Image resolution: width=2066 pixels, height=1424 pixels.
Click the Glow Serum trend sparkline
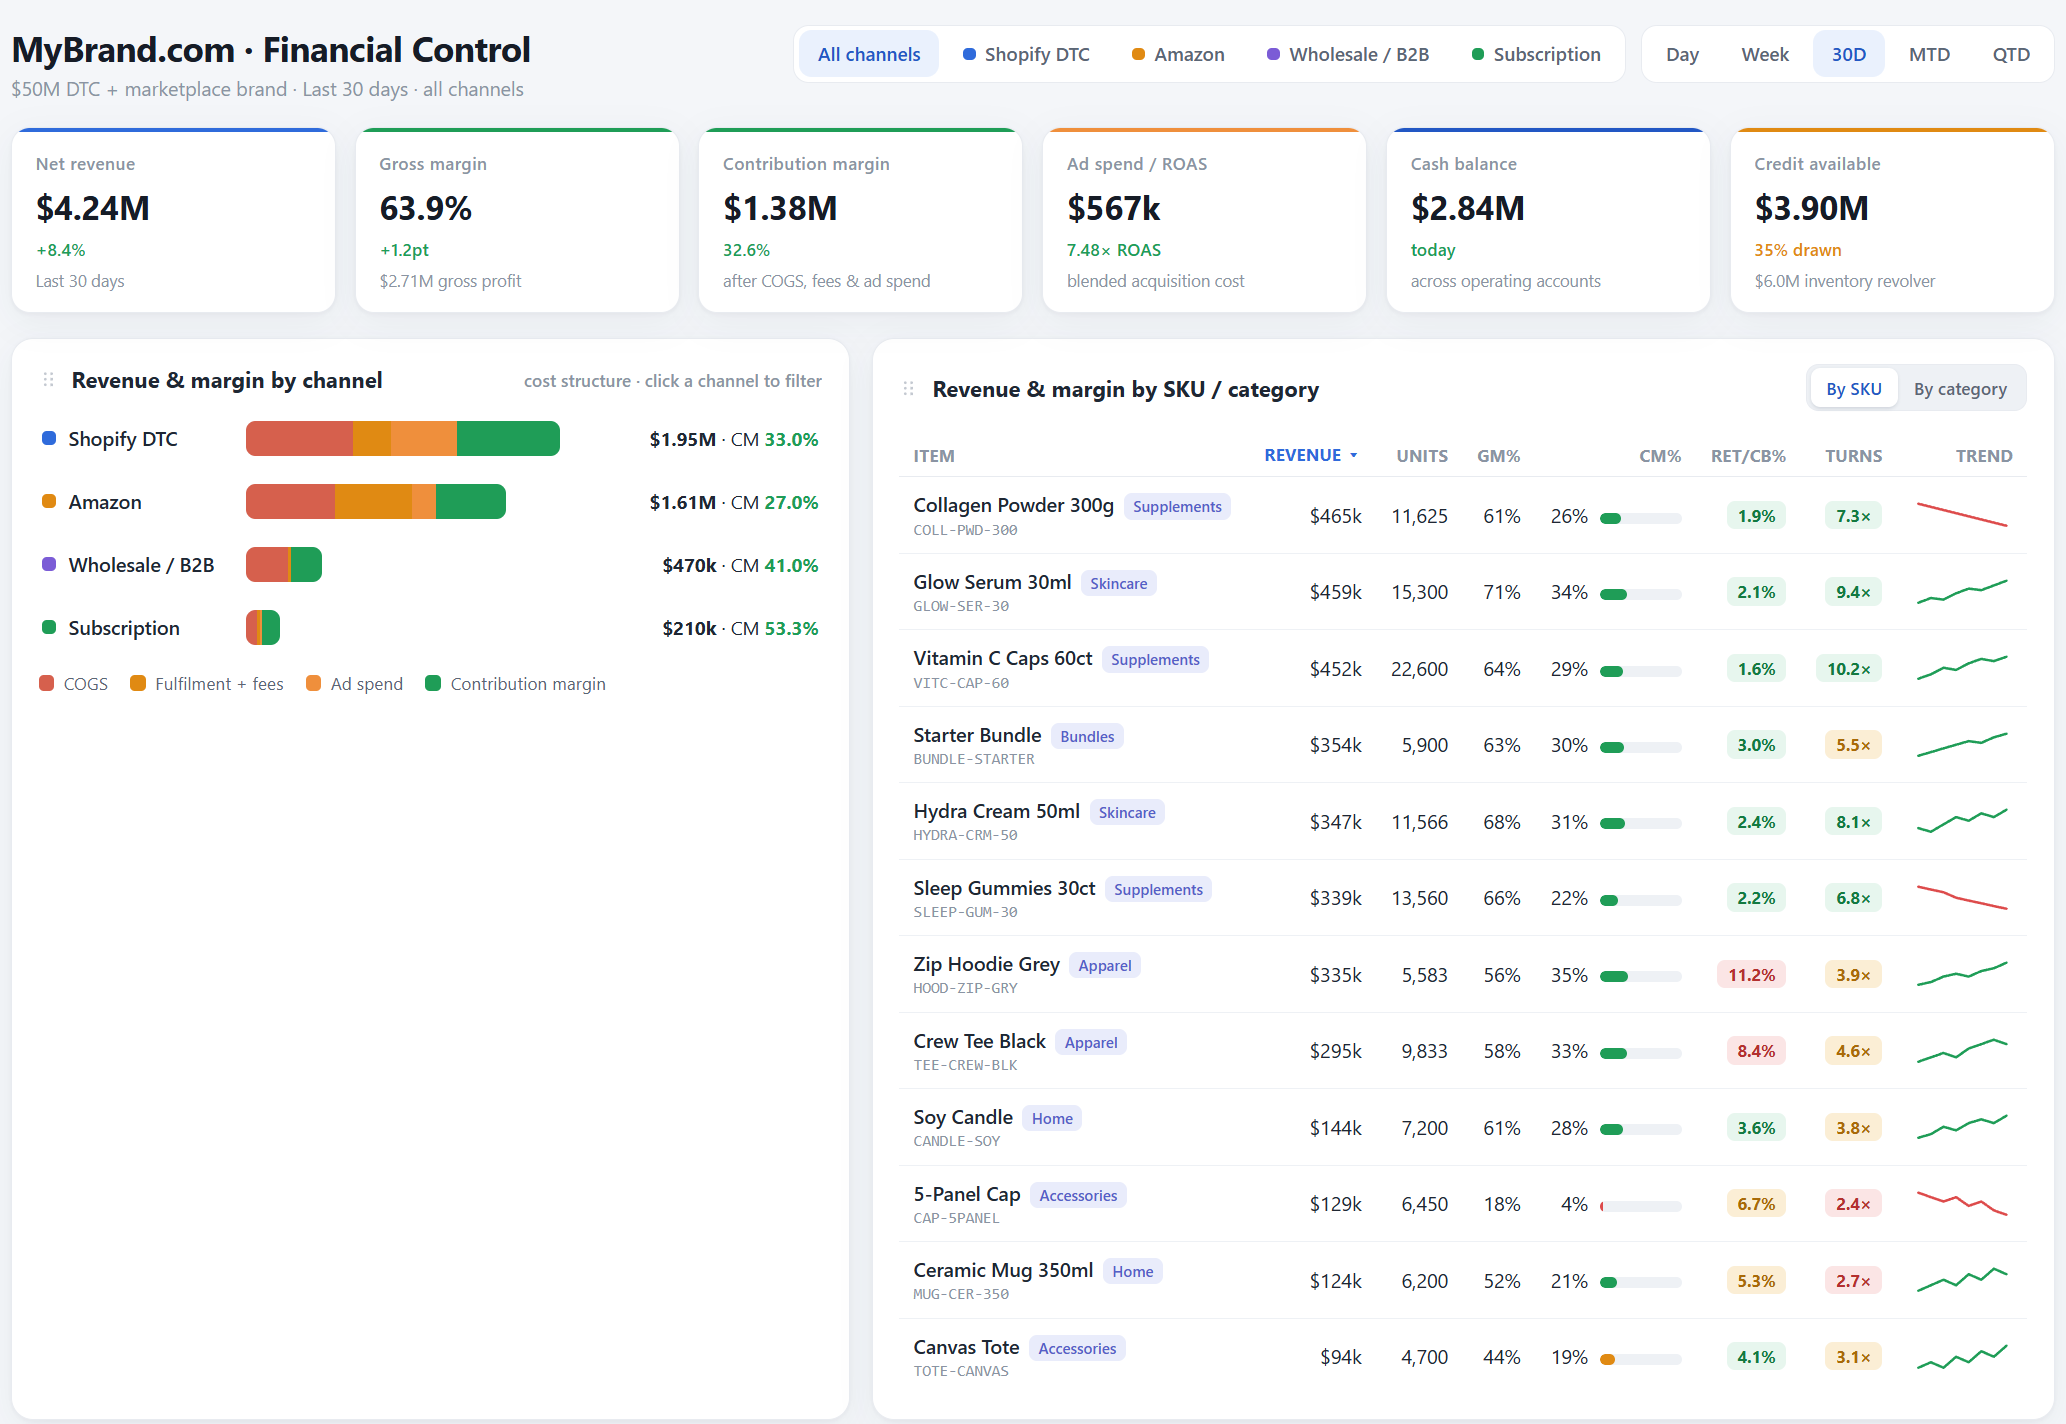[1962, 592]
